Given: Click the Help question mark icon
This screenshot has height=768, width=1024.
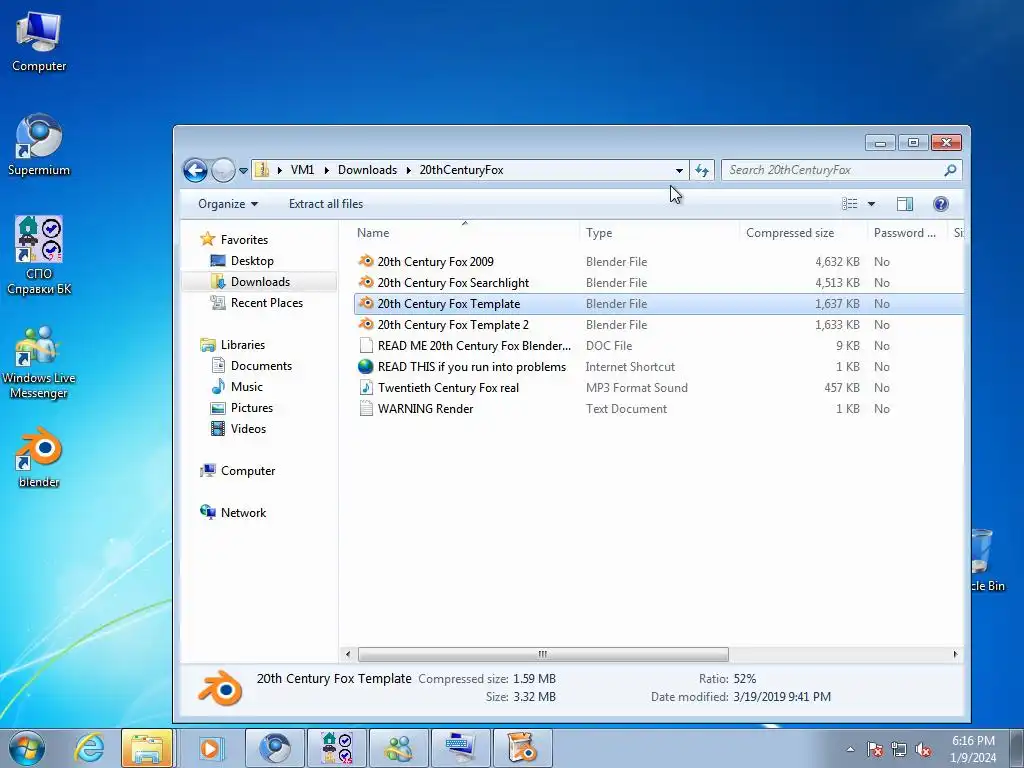Looking at the screenshot, I should pyautogui.click(x=940, y=204).
